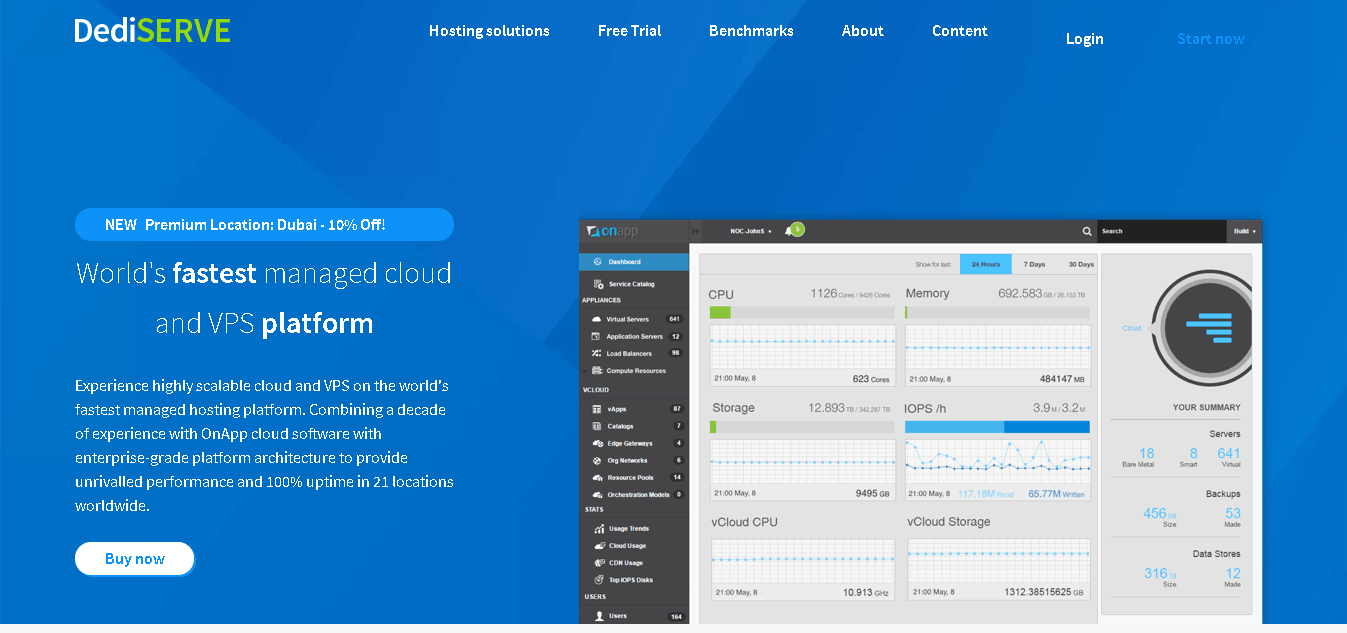1347x633 pixels.
Task: Select the 30 Days time range tab
Action: coord(1081,264)
